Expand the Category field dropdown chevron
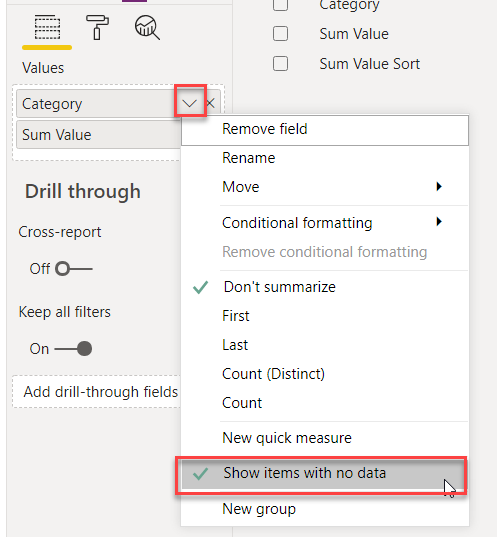This screenshot has height=537, width=497. coord(189,103)
